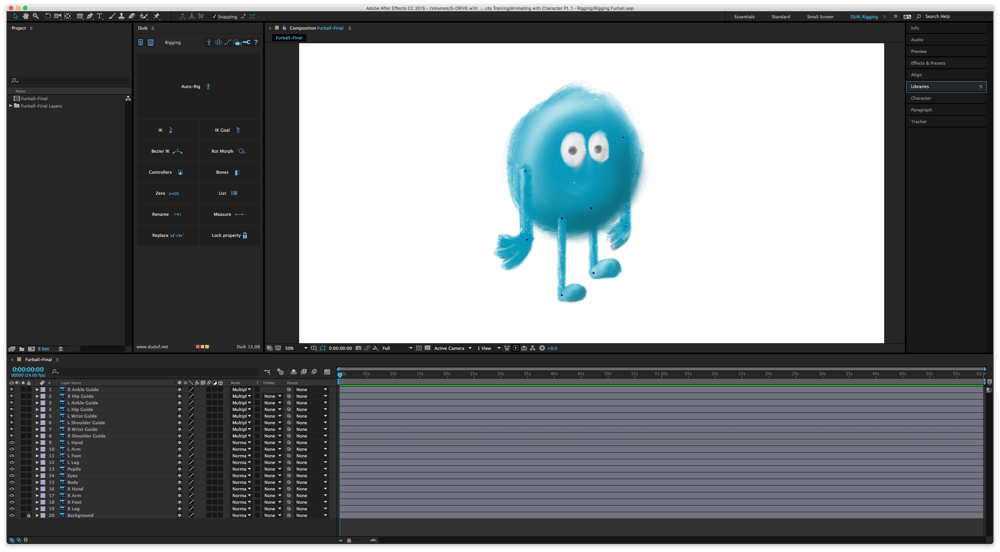Select the Roto Brush tool
The image size is (1000, 552).
tap(143, 16)
